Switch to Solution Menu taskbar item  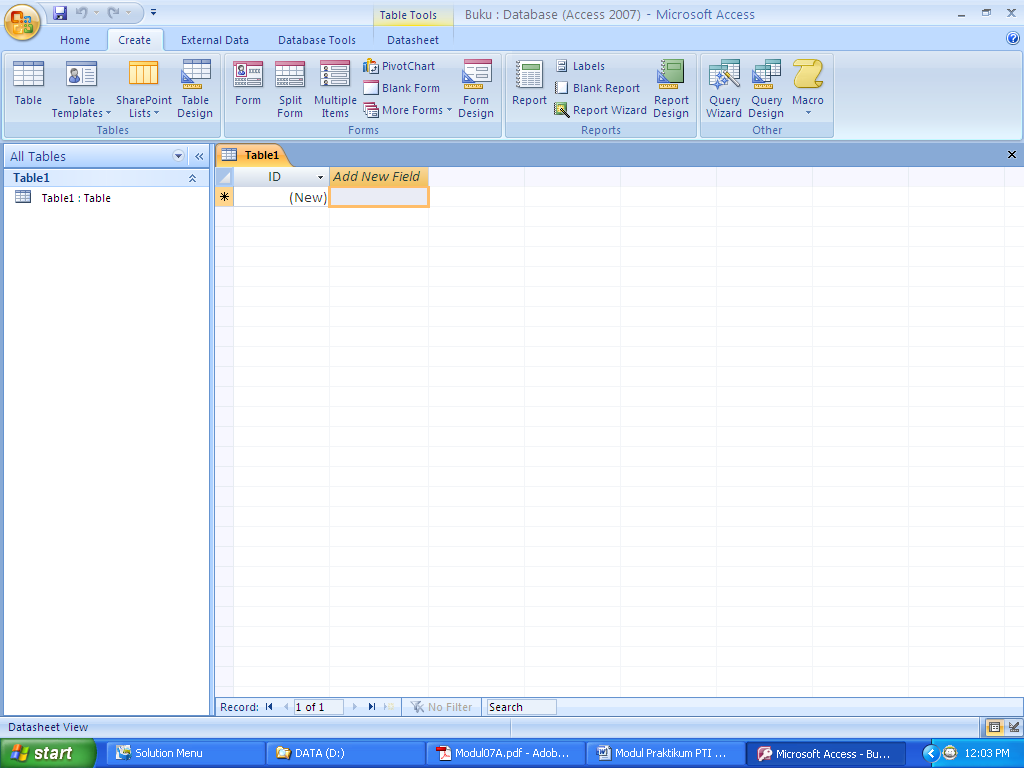(x=185, y=753)
